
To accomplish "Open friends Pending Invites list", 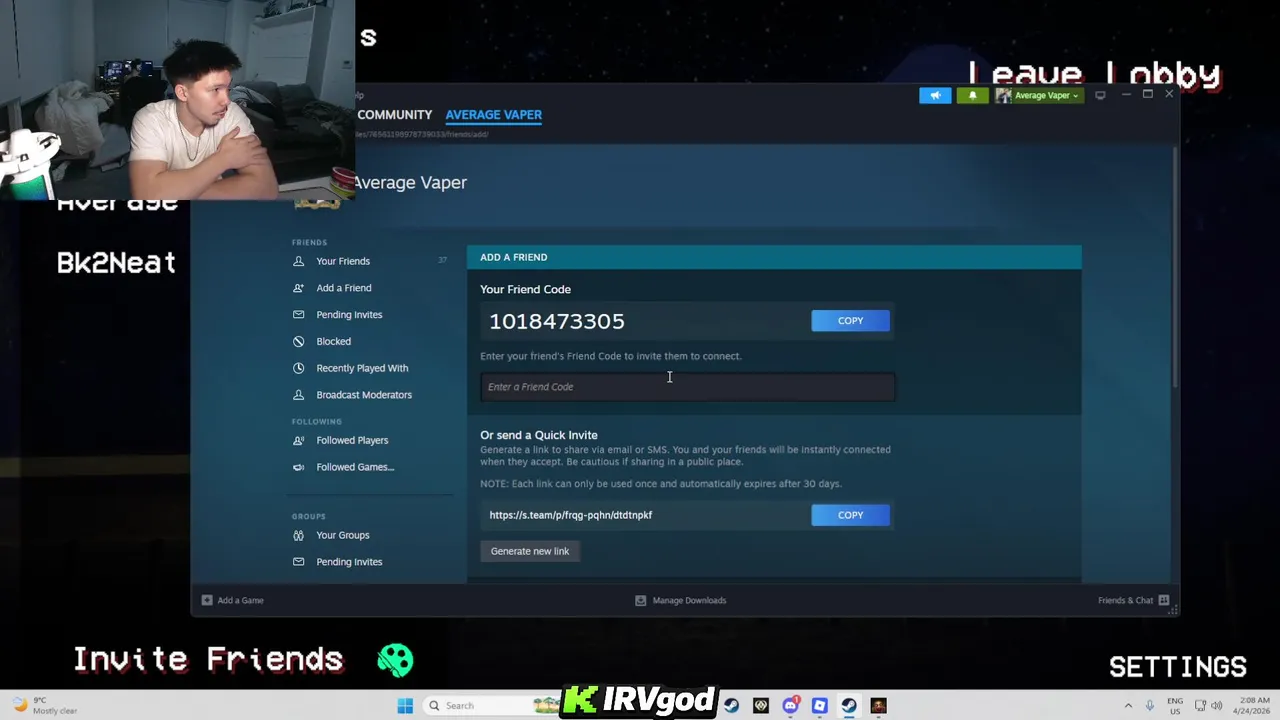I will click(x=349, y=315).
